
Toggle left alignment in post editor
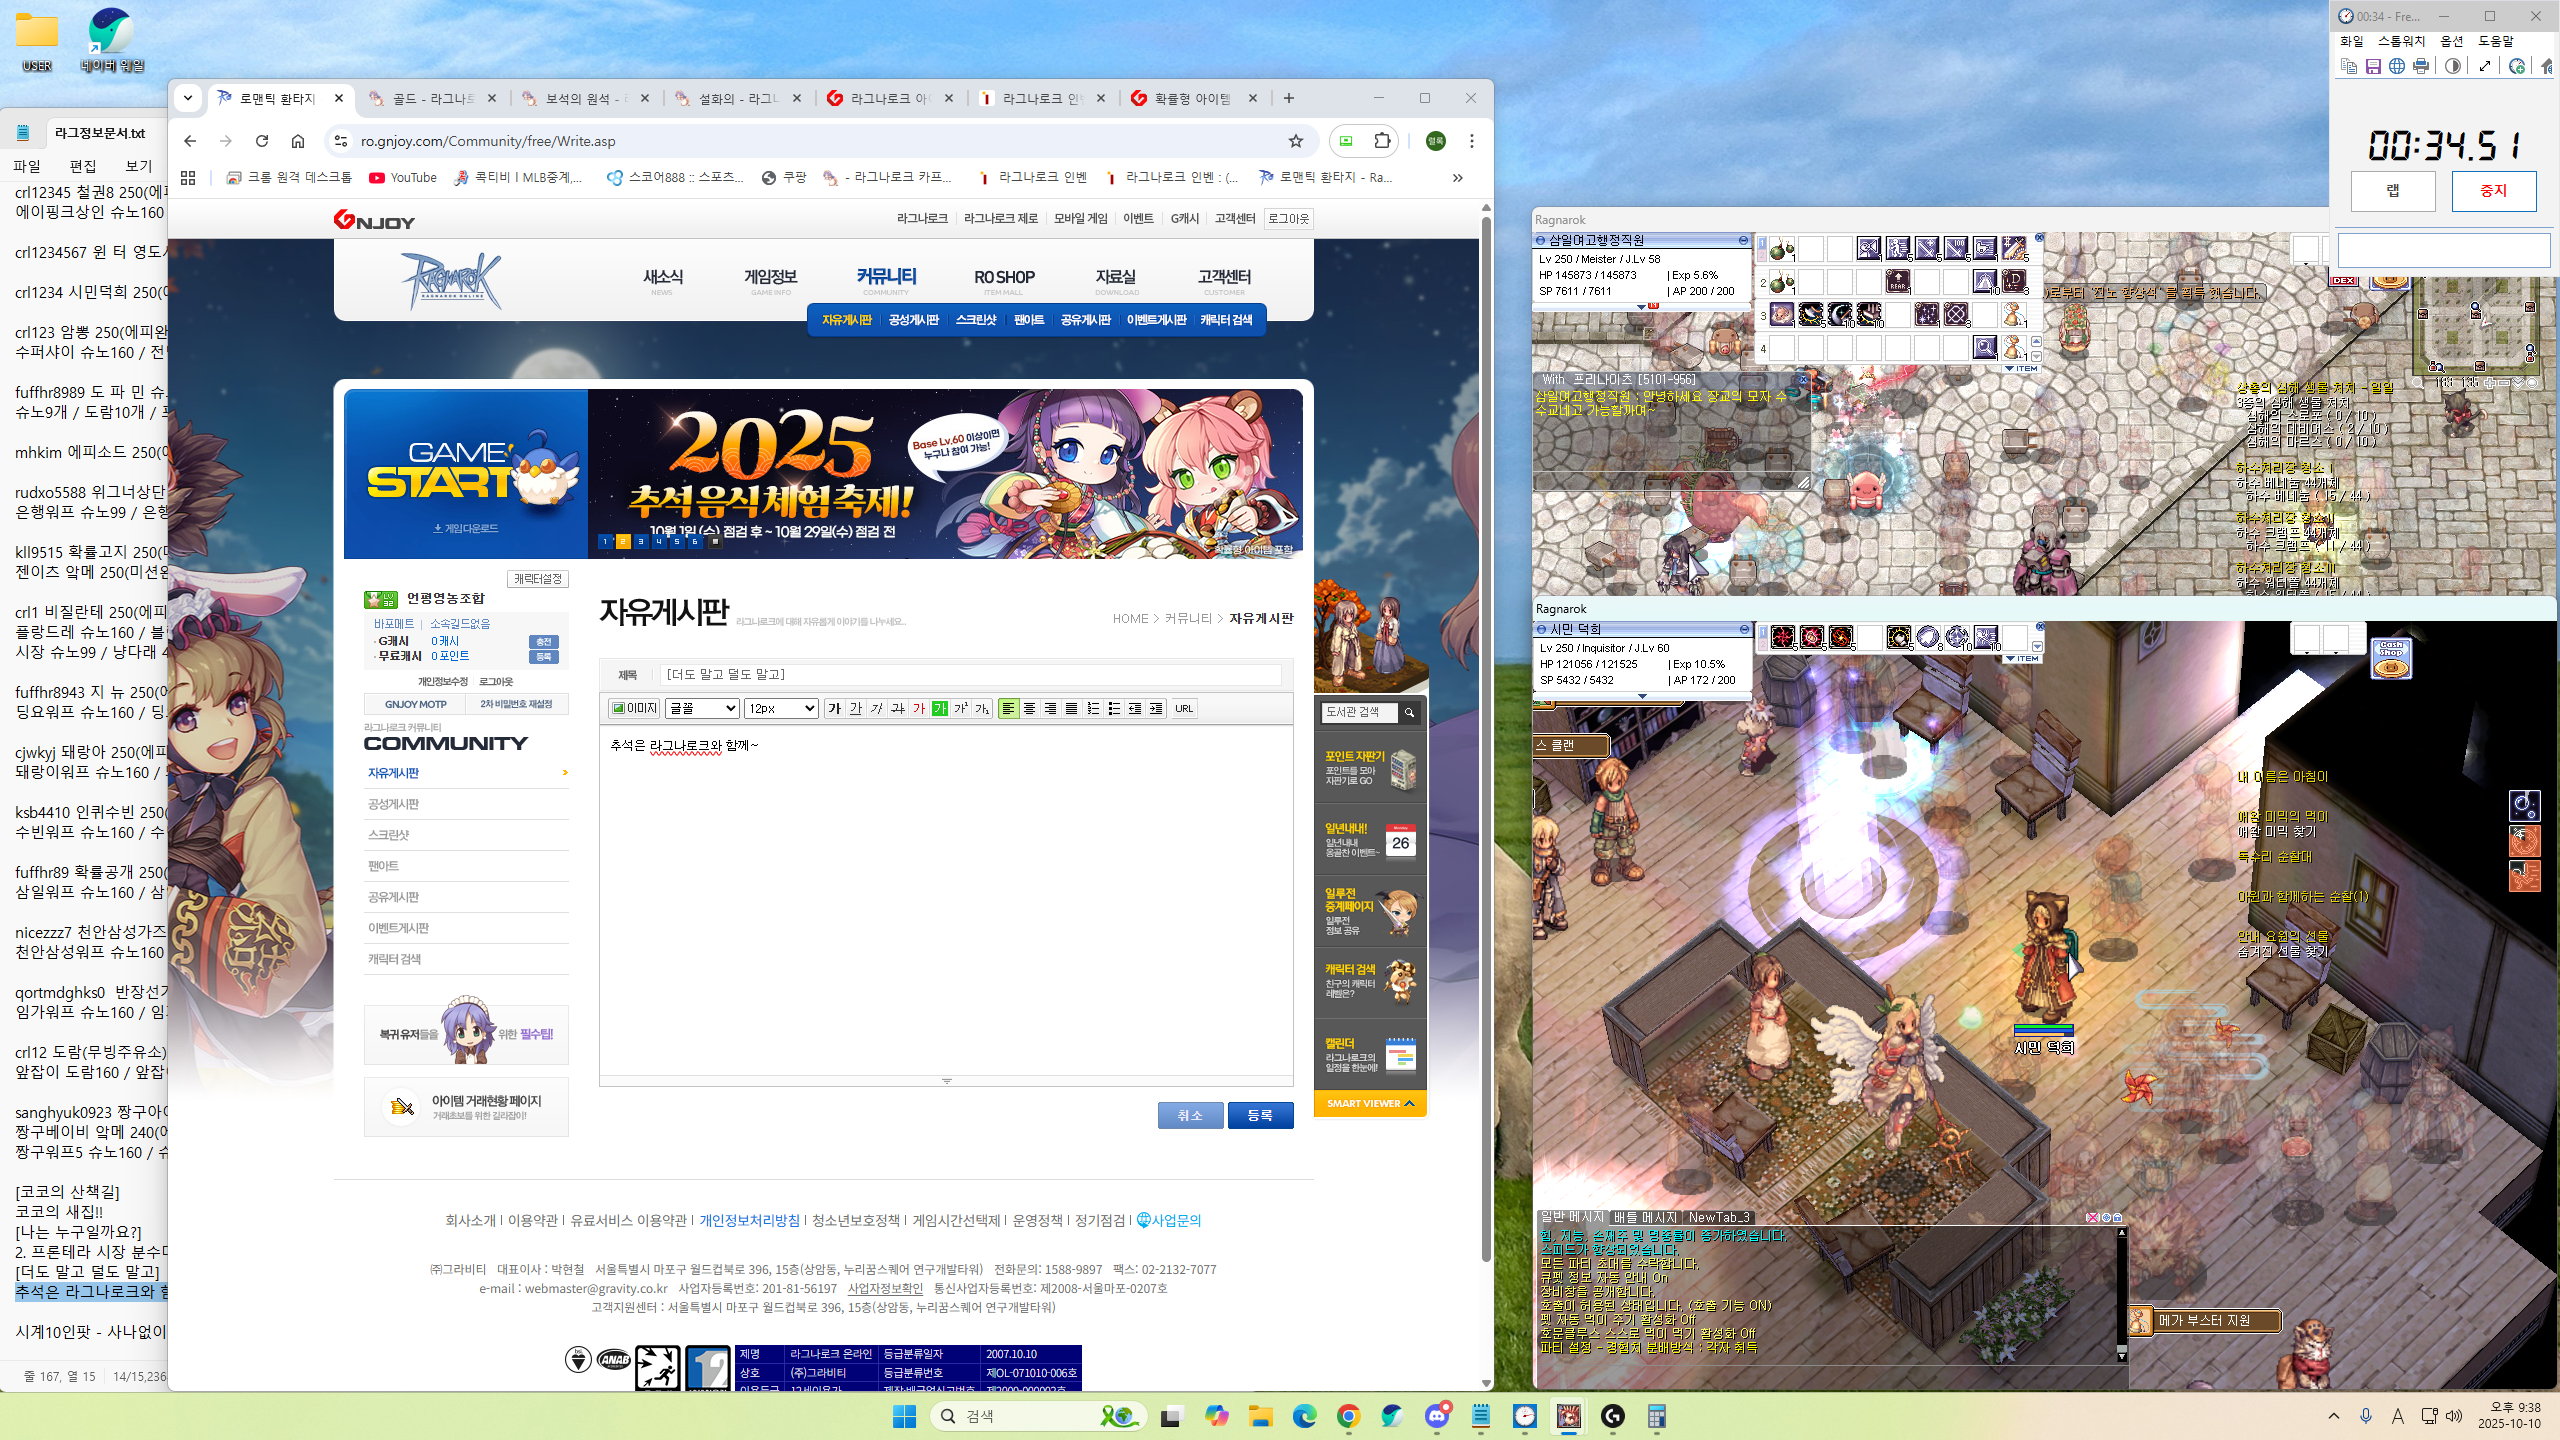click(x=1008, y=708)
